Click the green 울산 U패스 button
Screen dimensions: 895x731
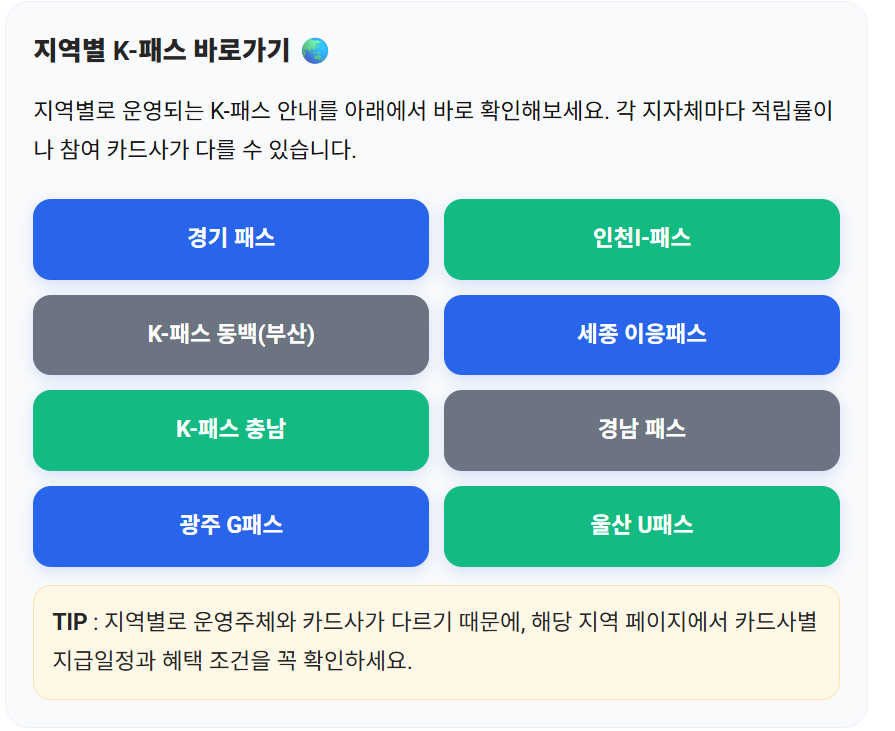click(643, 526)
